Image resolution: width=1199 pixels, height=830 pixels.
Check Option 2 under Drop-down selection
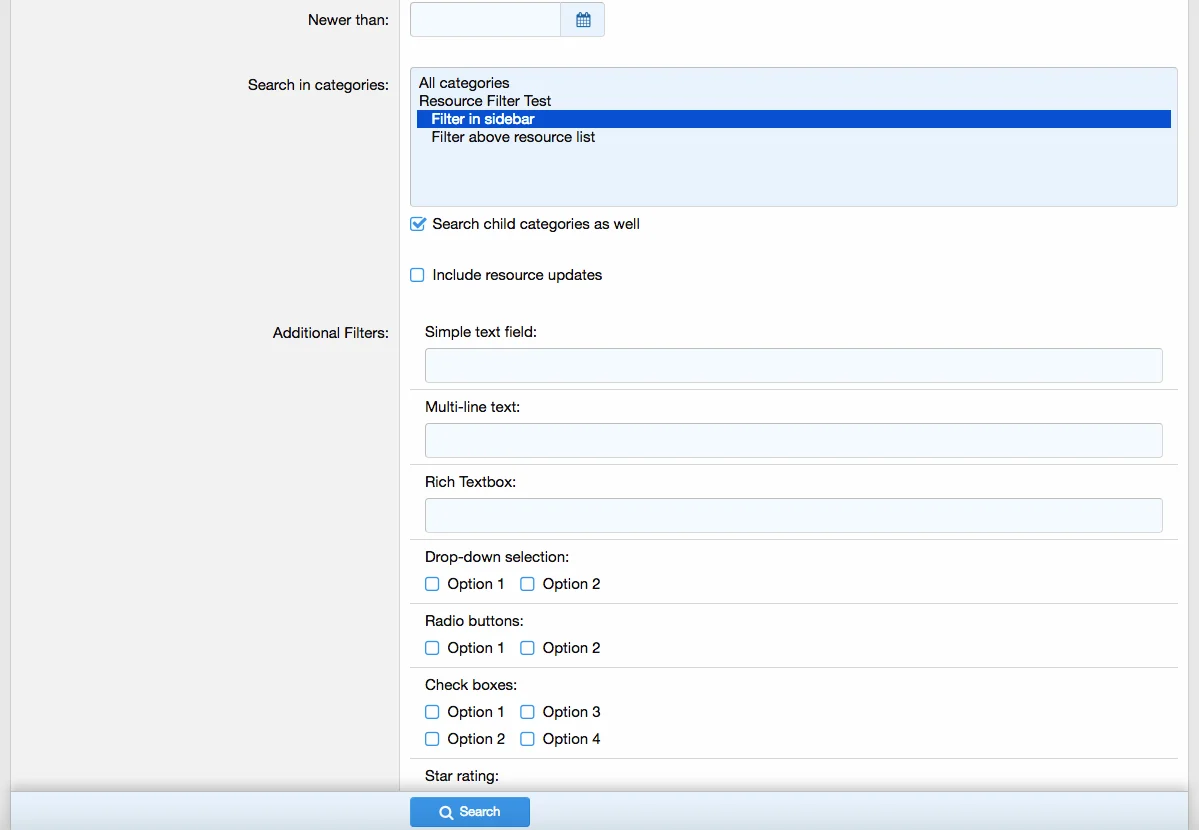[x=527, y=584]
